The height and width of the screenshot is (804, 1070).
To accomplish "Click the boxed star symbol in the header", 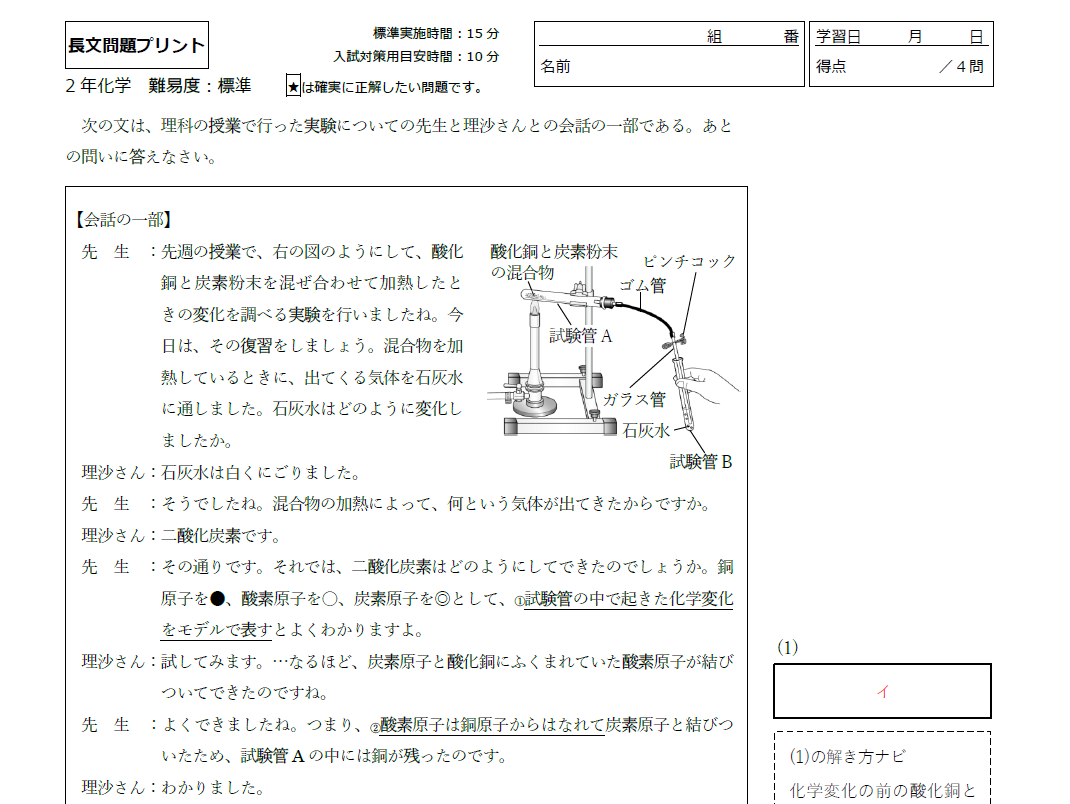I will point(293,87).
